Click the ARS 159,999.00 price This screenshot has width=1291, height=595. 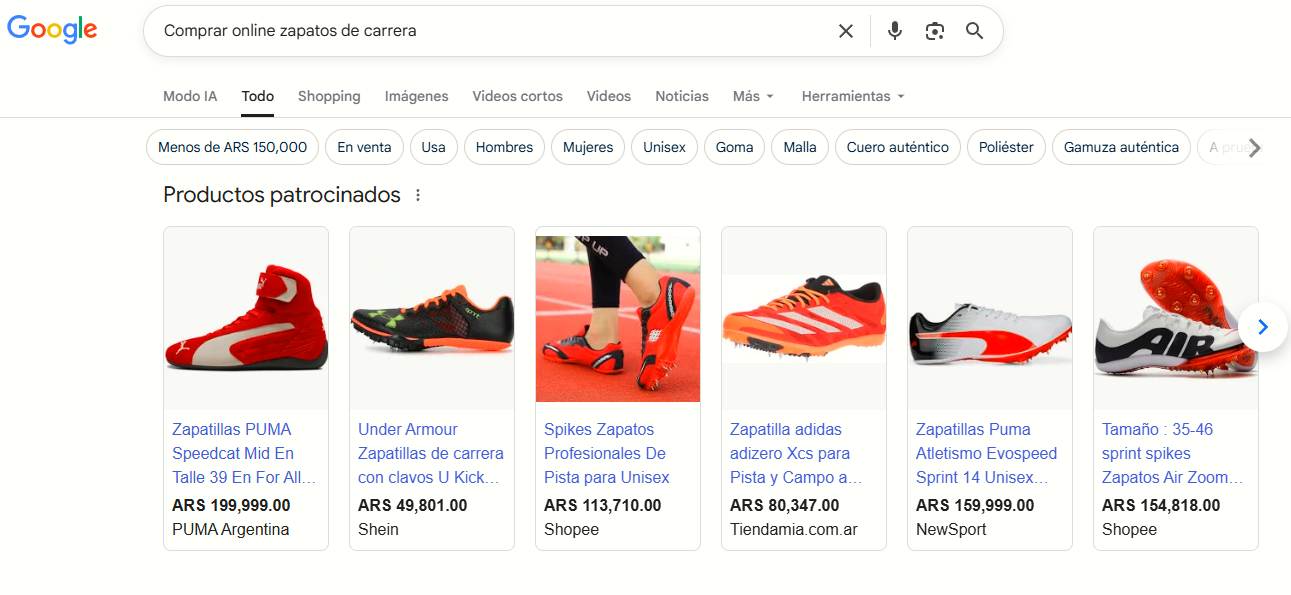pos(975,505)
